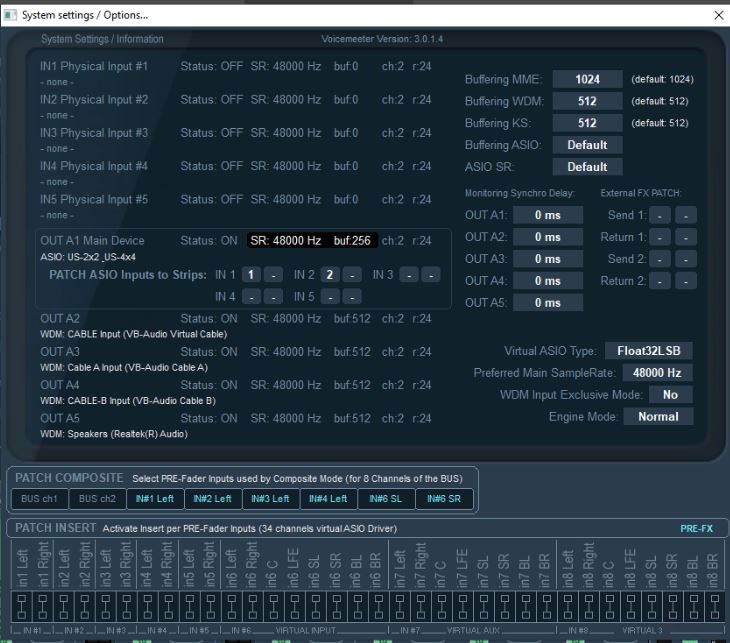The width and height of the screenshot is (730, 643).
Task: Click IN#6 SL composite patch button
Action: (x=386, y=499)
